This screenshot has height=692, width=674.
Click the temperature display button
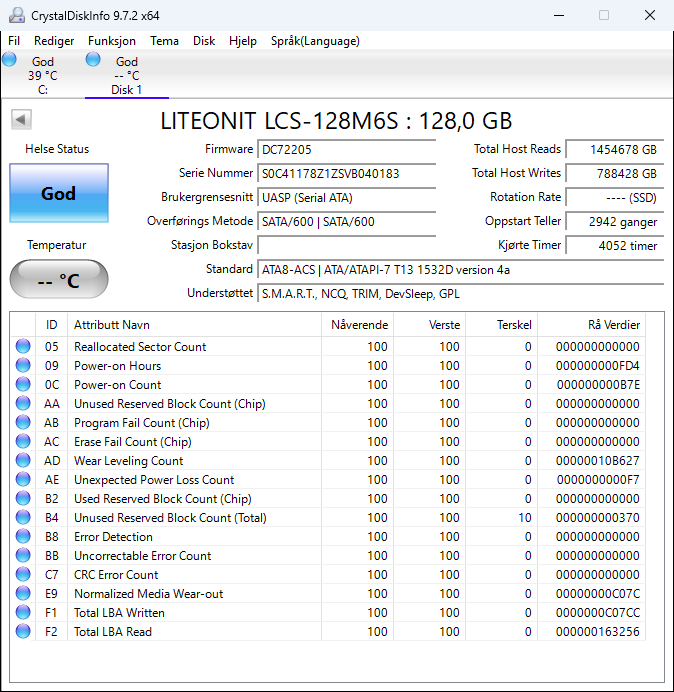pos(59,279)
